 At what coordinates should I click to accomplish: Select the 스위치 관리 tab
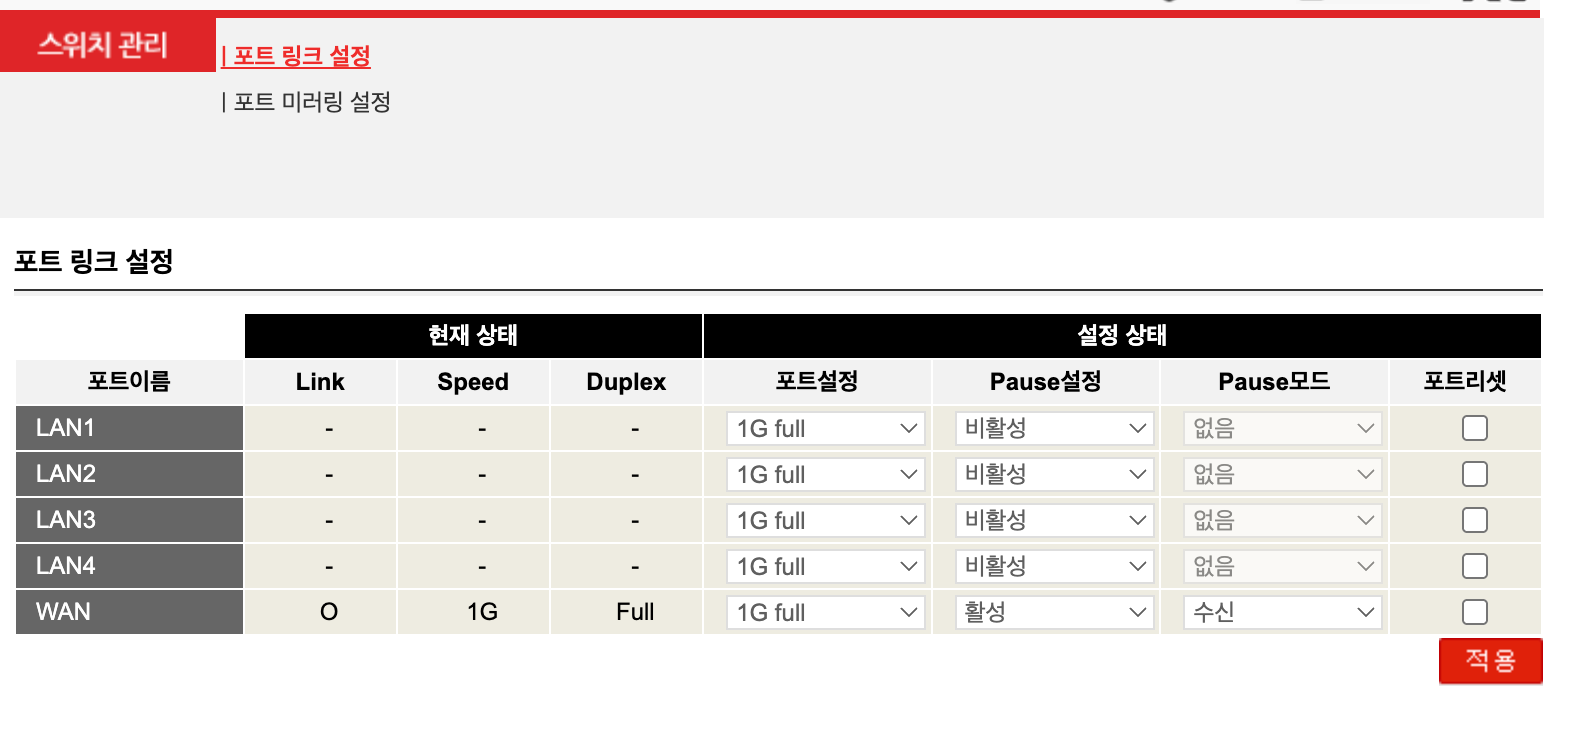click(104, 45)
